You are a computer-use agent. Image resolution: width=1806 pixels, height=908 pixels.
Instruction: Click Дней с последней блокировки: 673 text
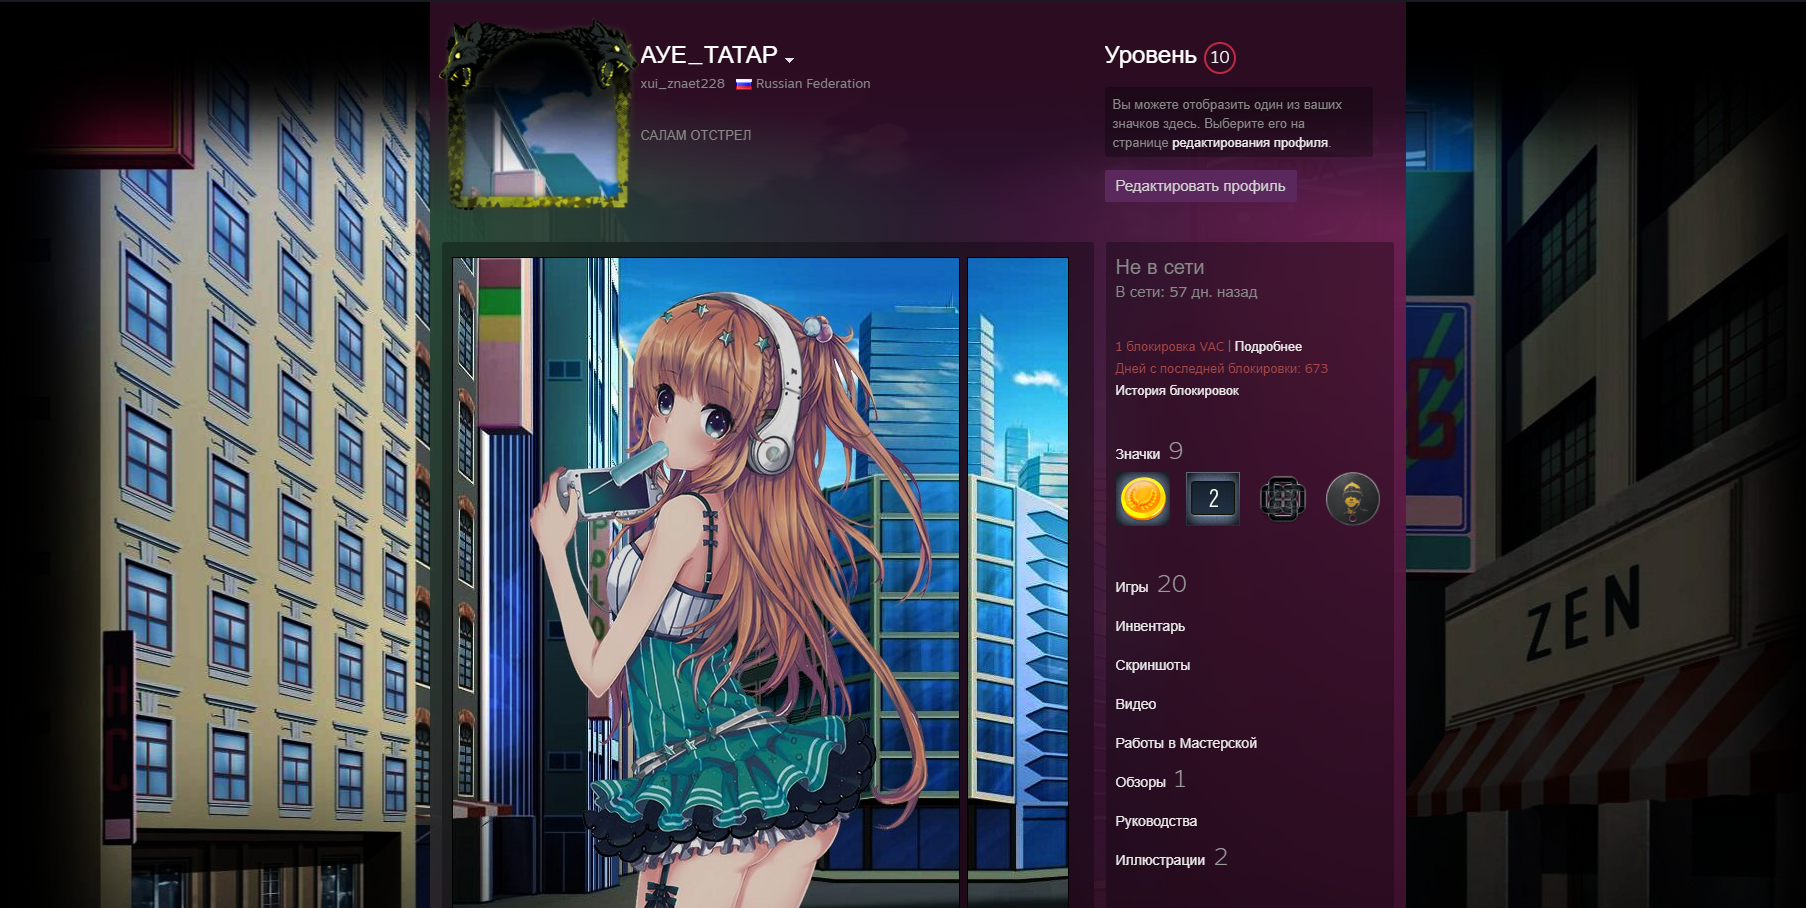pos(1221,369)
